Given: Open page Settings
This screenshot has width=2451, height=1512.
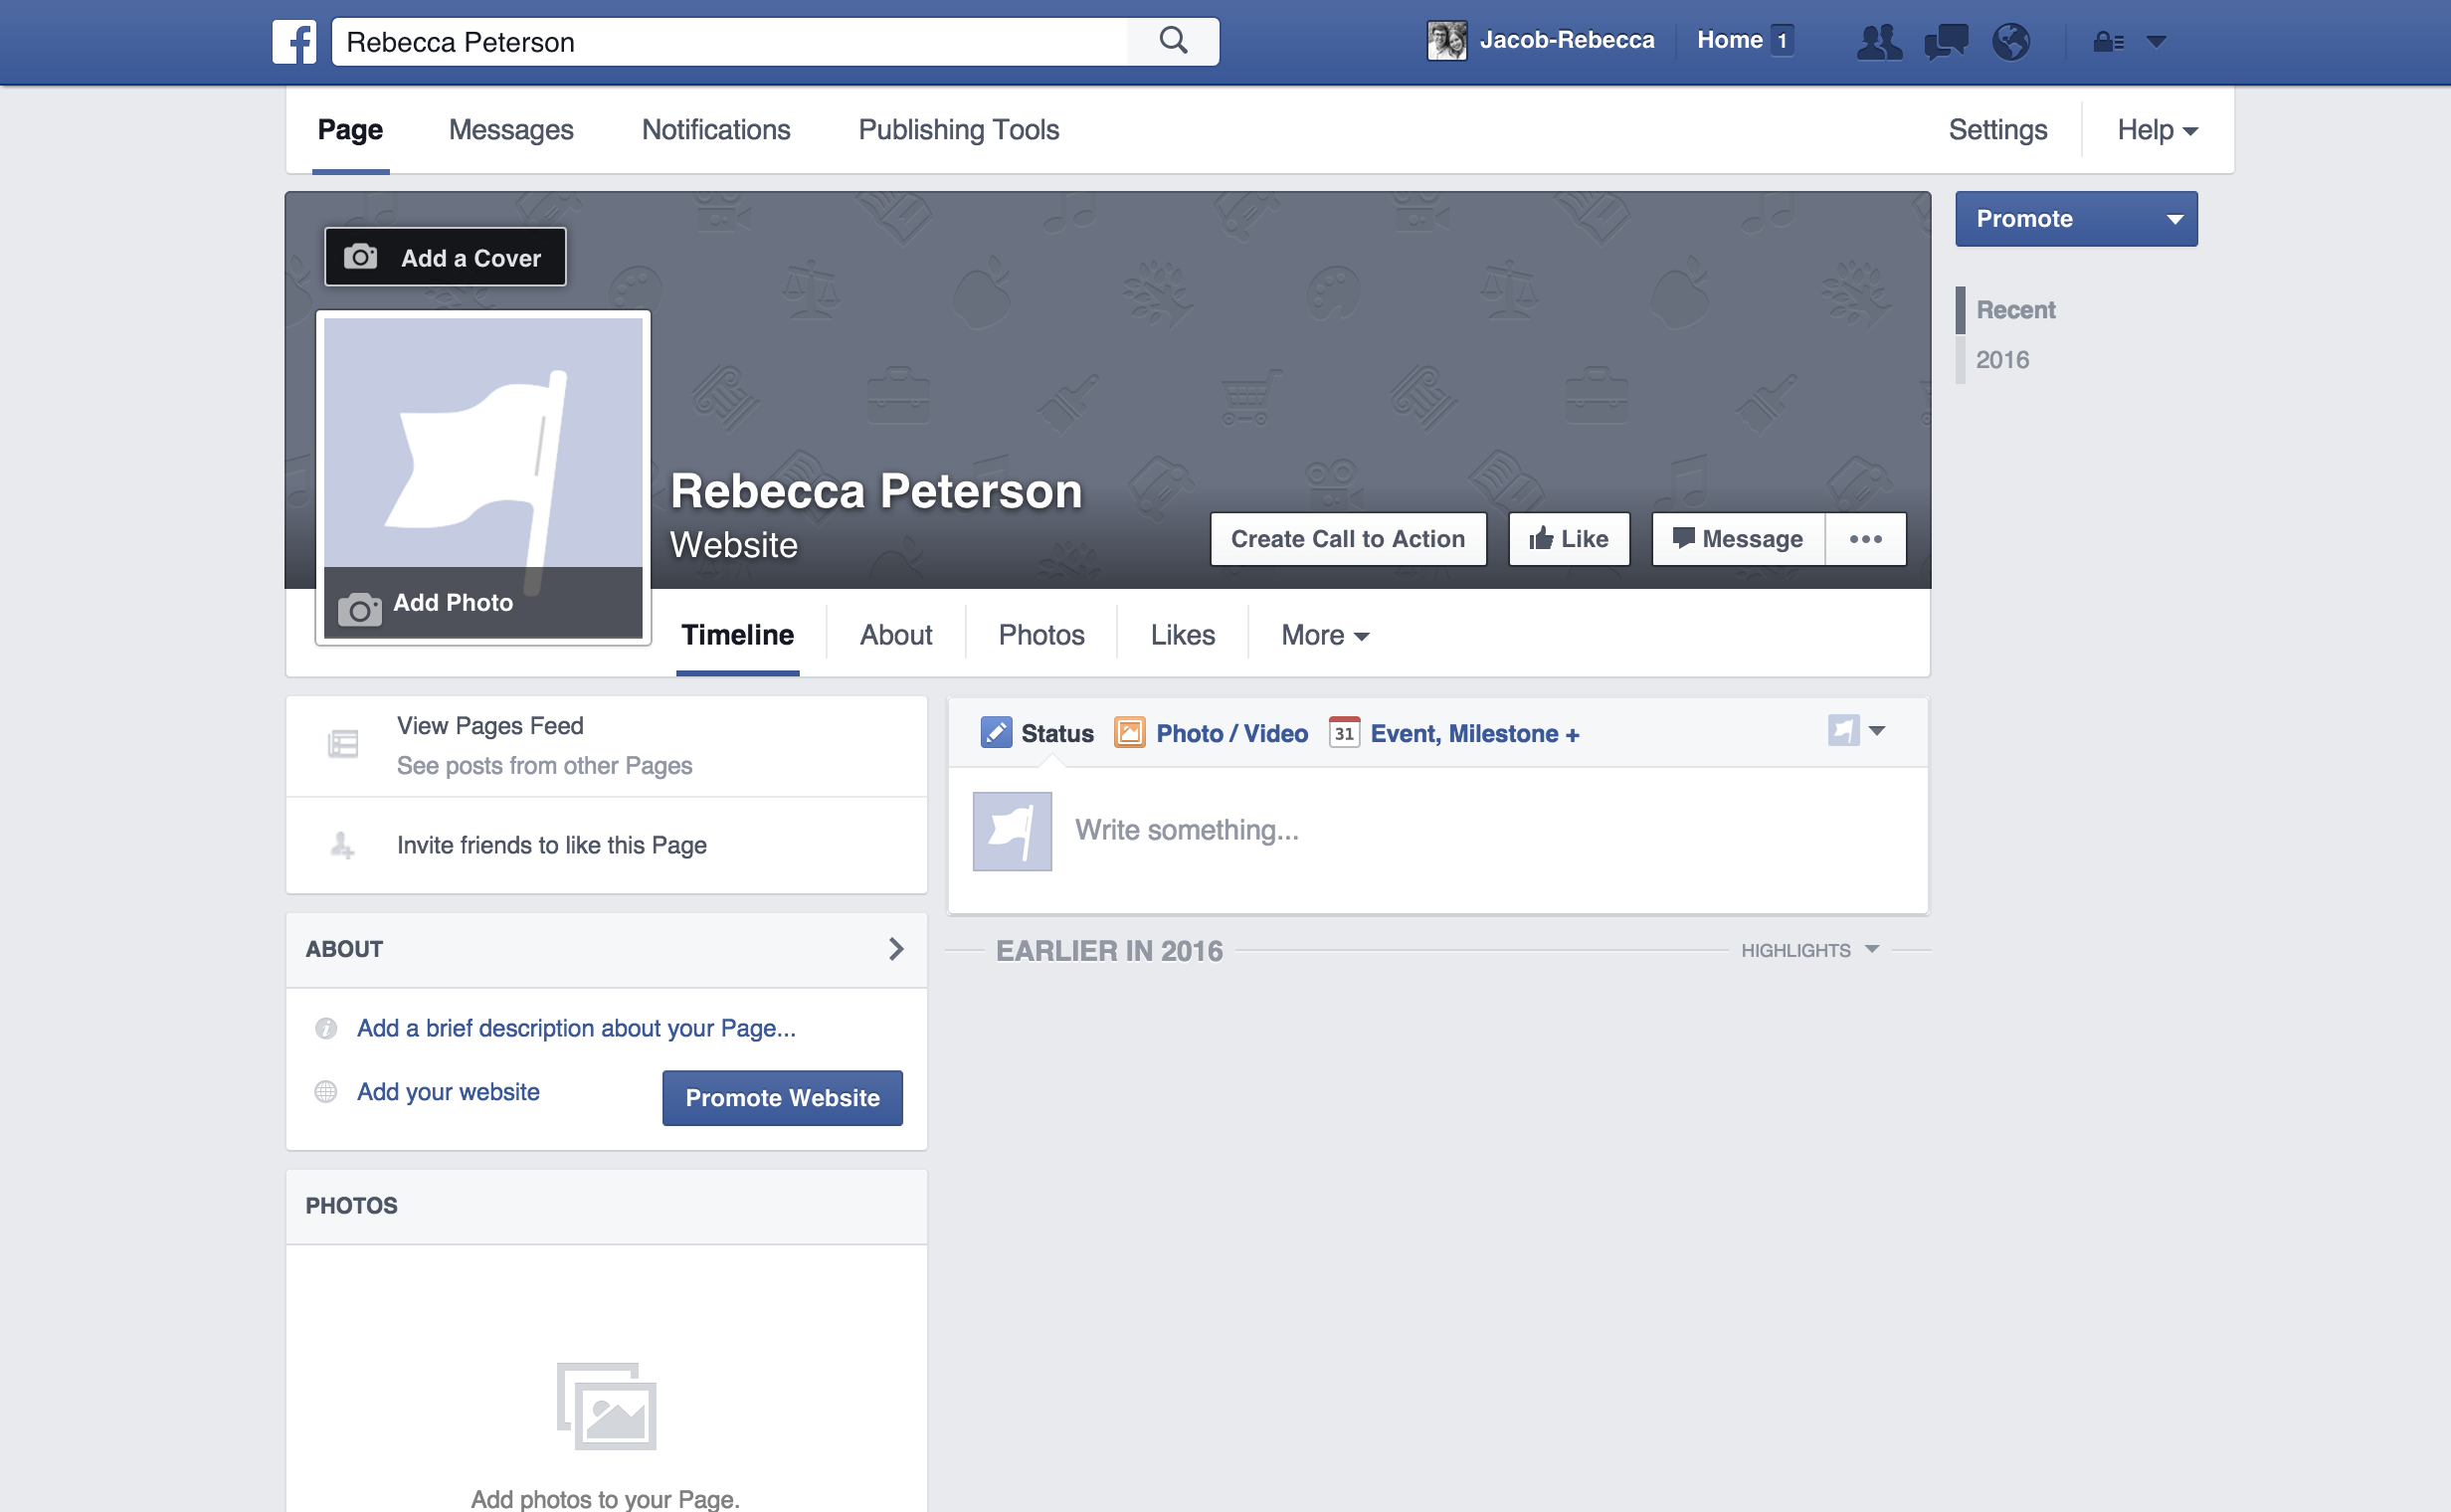Looking at the screenshot, I should coord(1997,130).
